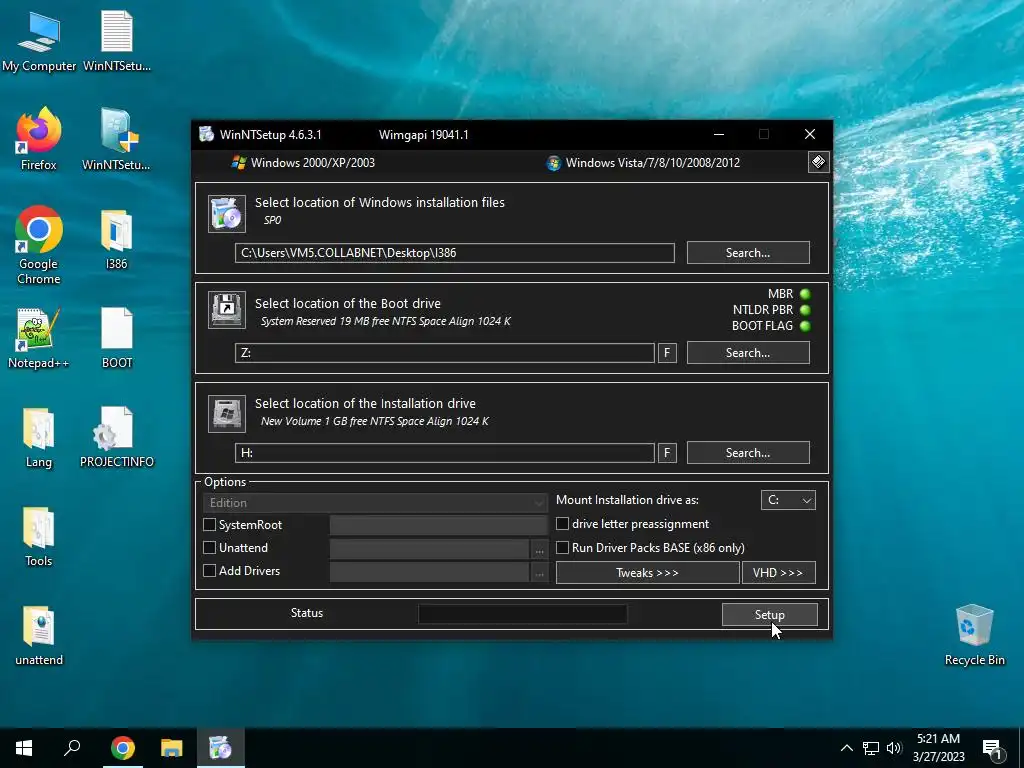Open My Computer desktop icon
This screenshot has width=1024, height=768.
coord(39,41)
